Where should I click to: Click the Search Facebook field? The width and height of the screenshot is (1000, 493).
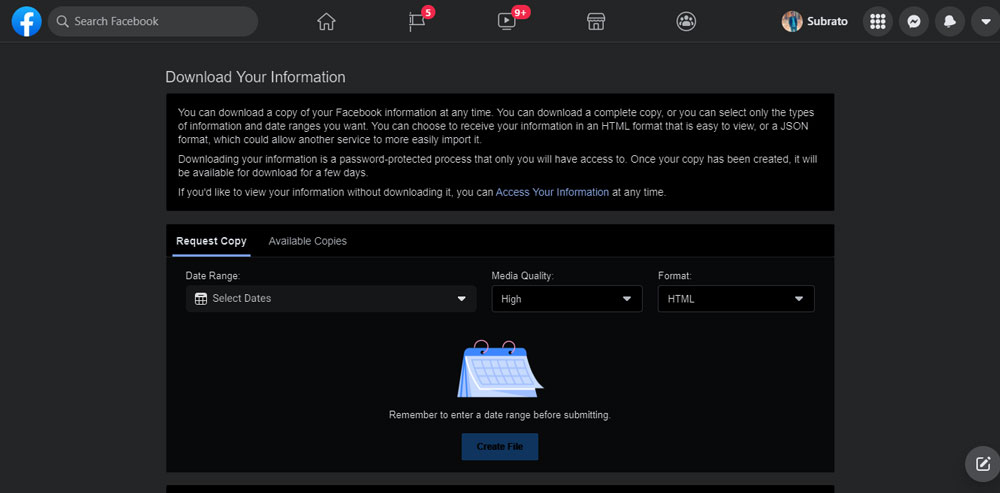tap(153, 22)
